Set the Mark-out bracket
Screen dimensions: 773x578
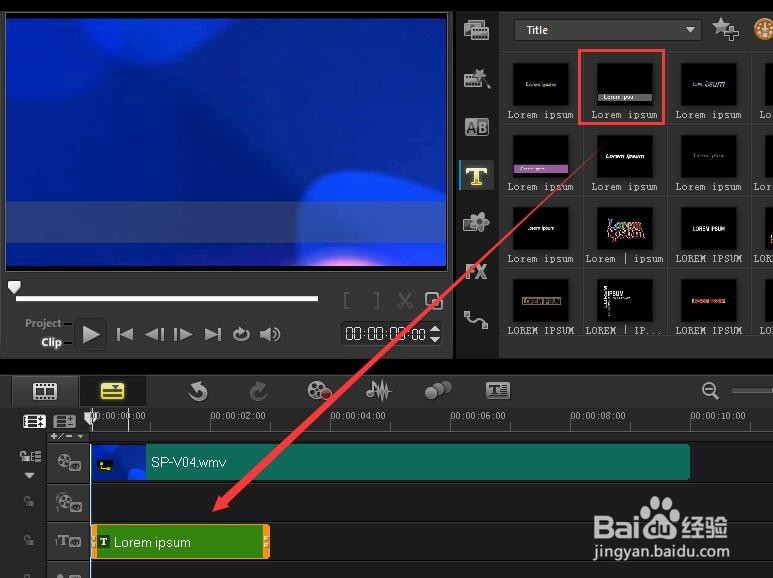376,300
